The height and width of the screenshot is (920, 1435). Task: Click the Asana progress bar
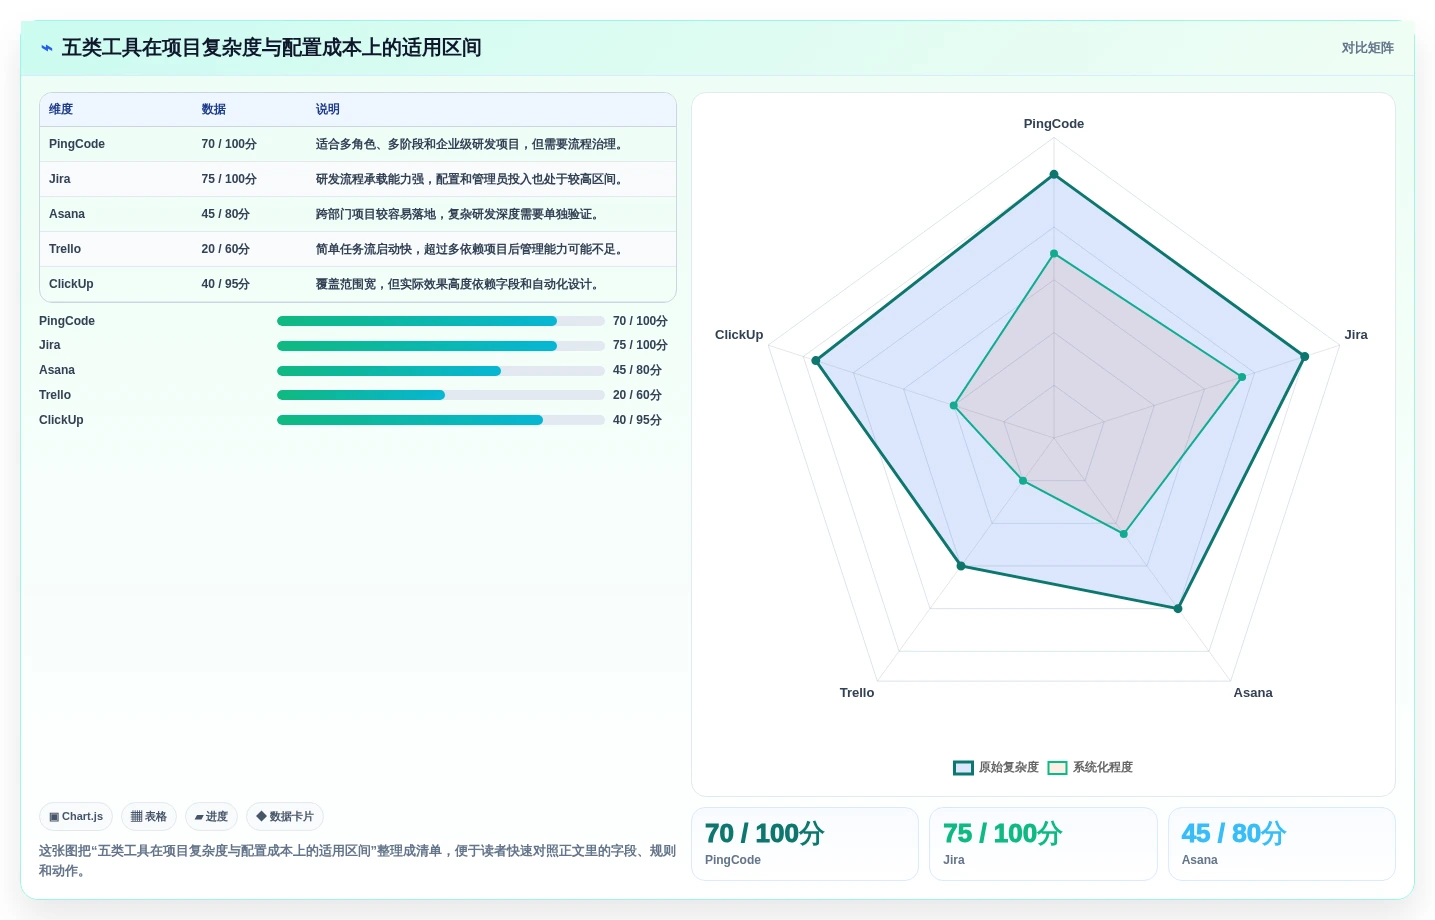[441, 371]
